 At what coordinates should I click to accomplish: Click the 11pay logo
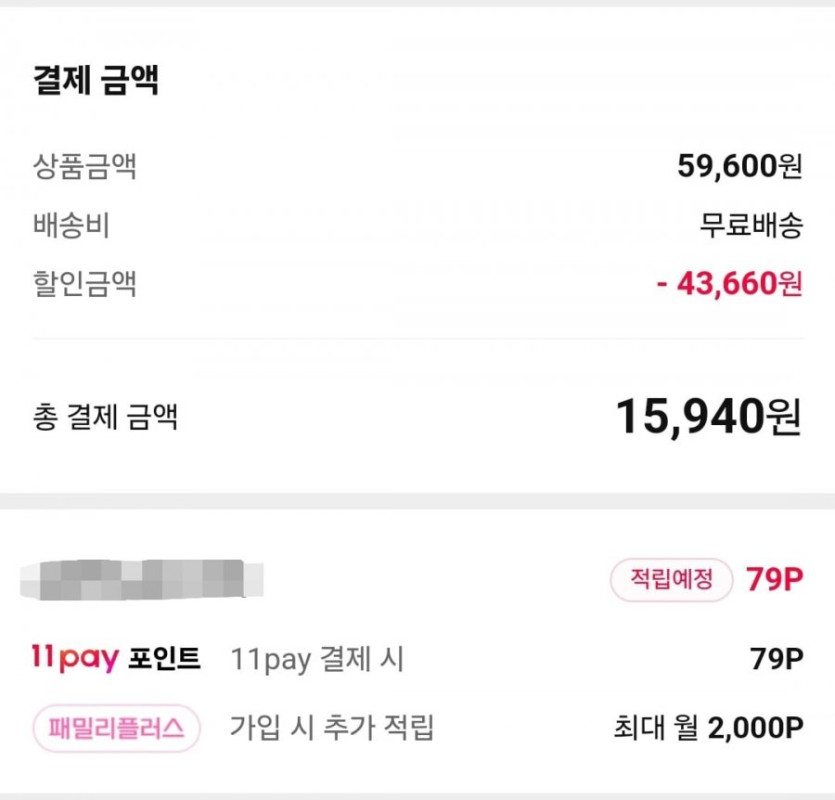(75, 659)
